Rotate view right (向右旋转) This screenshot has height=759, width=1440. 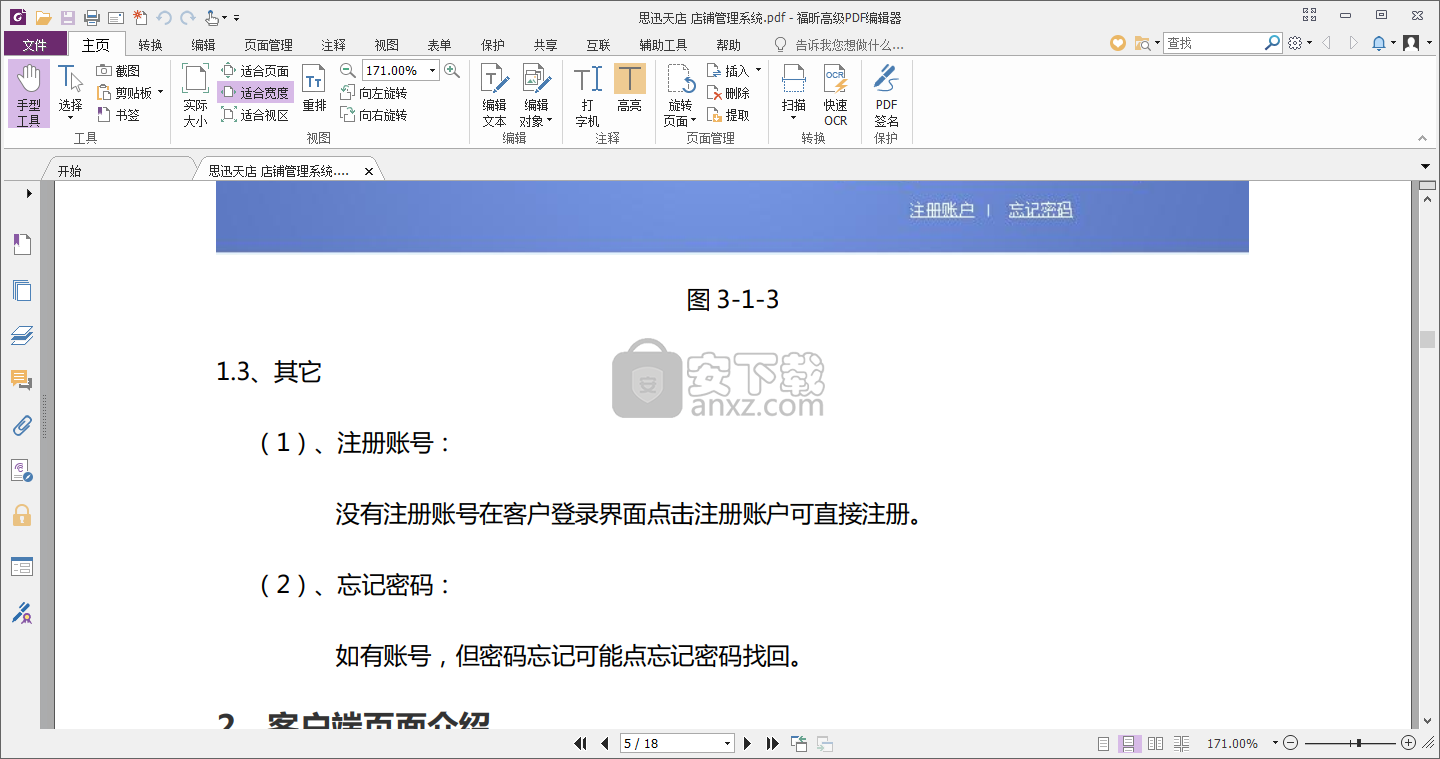tap(374, 115)
